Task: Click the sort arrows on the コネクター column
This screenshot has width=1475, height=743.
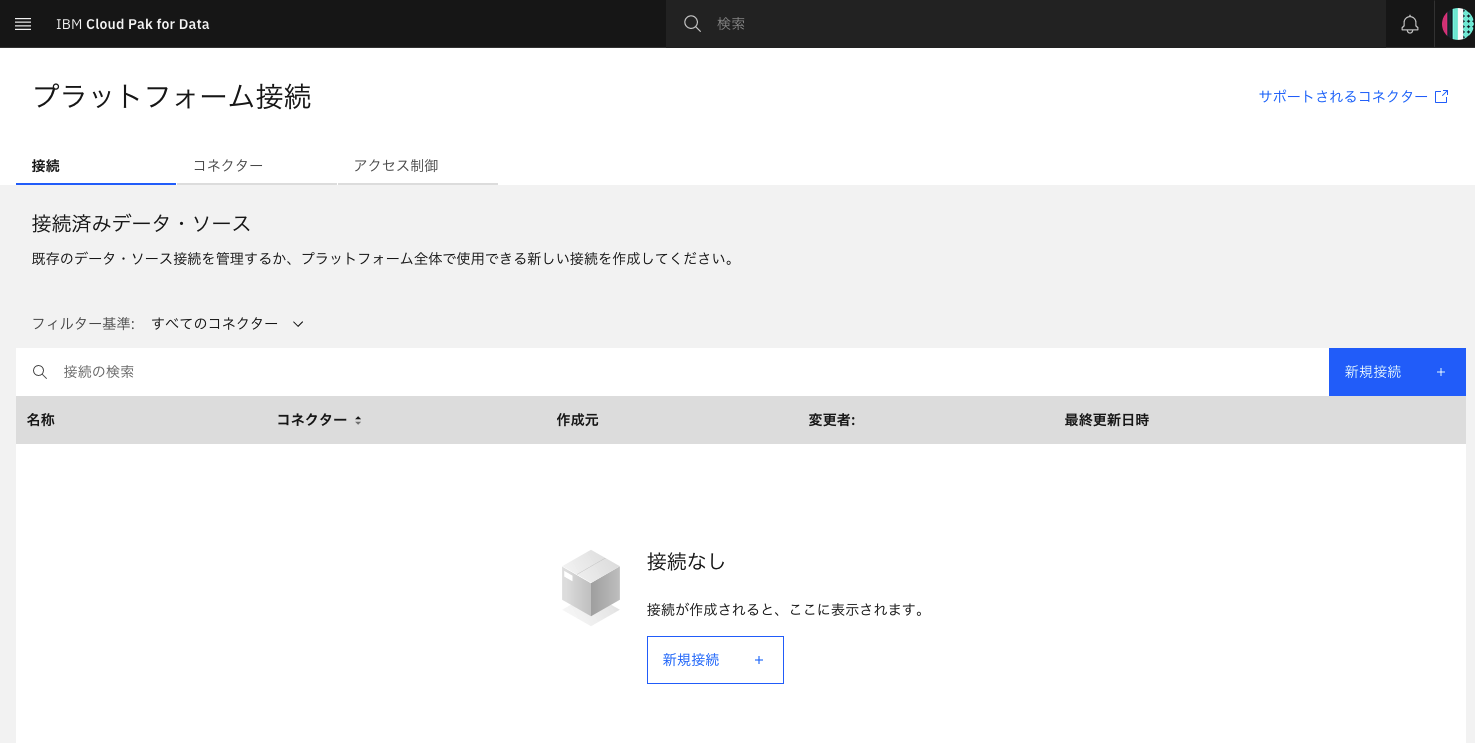Action: [356, 420]
